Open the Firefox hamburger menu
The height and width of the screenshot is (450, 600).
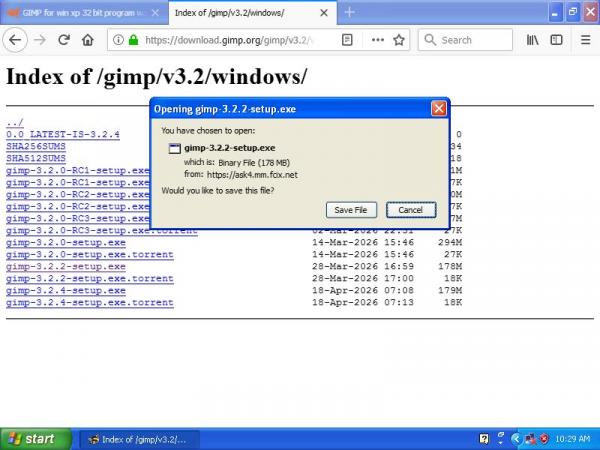pos(585,40)
